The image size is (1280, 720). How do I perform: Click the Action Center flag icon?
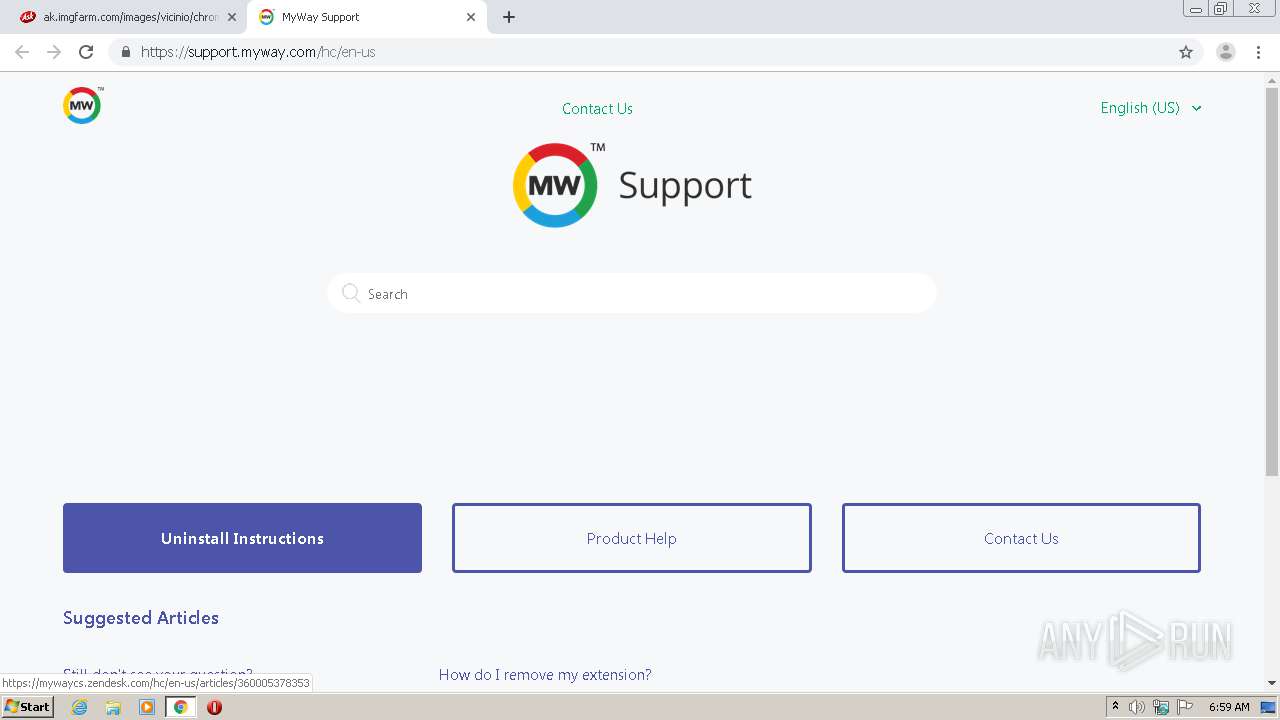click(1185, 707)
